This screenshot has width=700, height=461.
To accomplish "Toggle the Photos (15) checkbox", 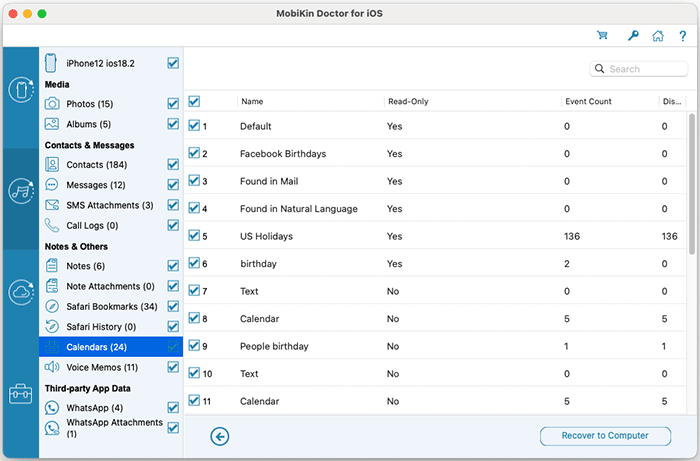I will pyautogui.click(x=173, y=104).
